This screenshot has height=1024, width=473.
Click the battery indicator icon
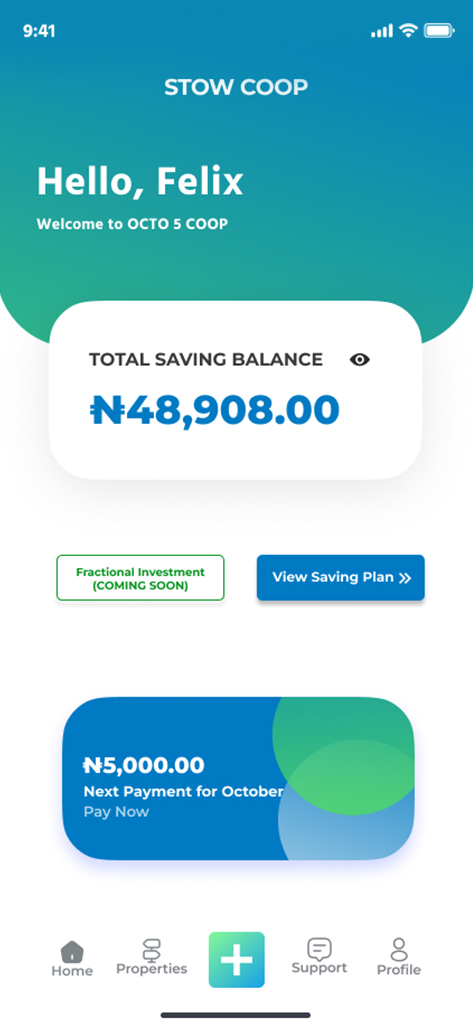438,30
